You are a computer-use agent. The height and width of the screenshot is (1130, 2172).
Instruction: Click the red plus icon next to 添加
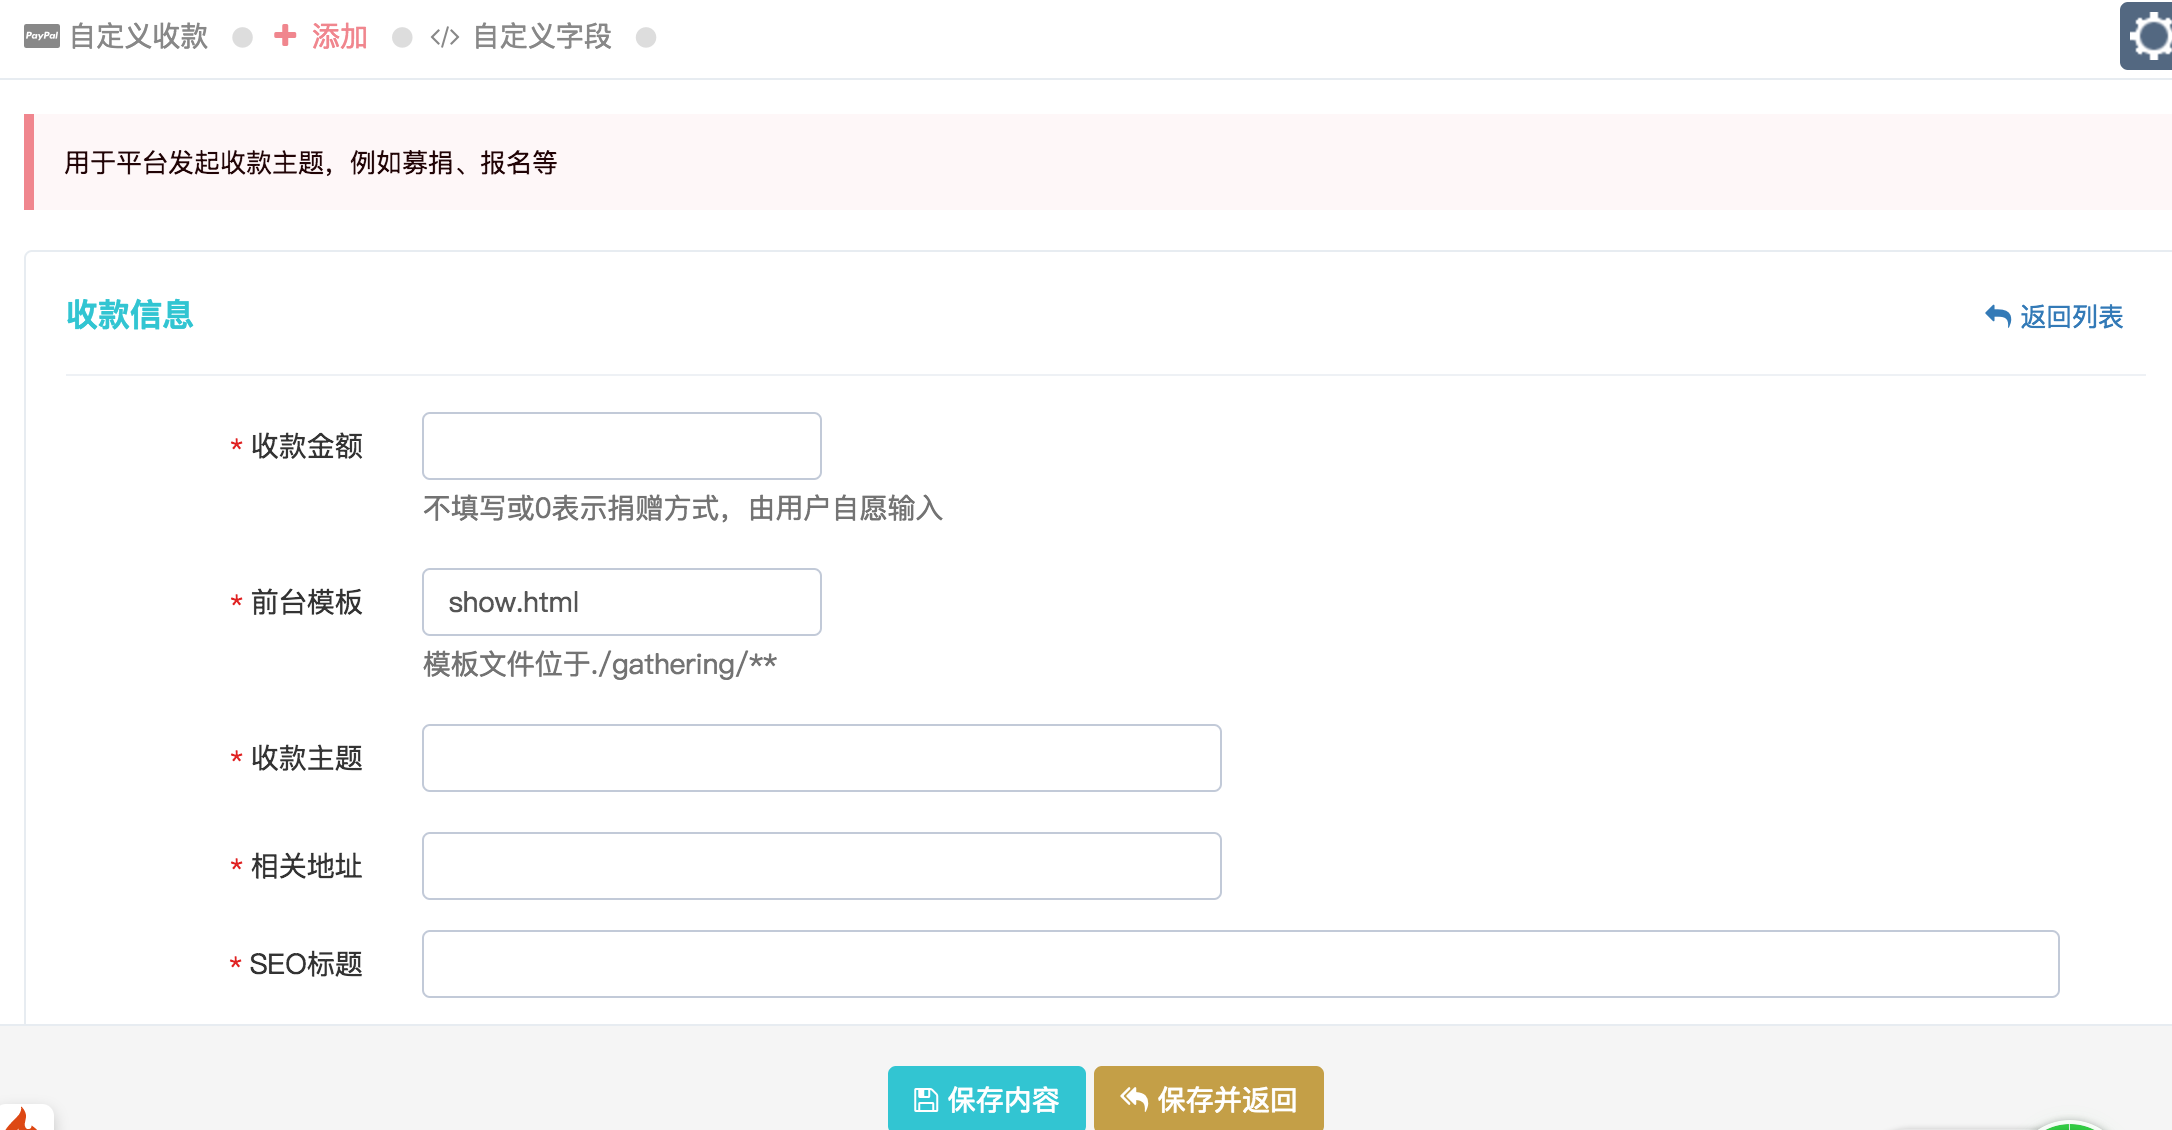(x=285, y=36)
